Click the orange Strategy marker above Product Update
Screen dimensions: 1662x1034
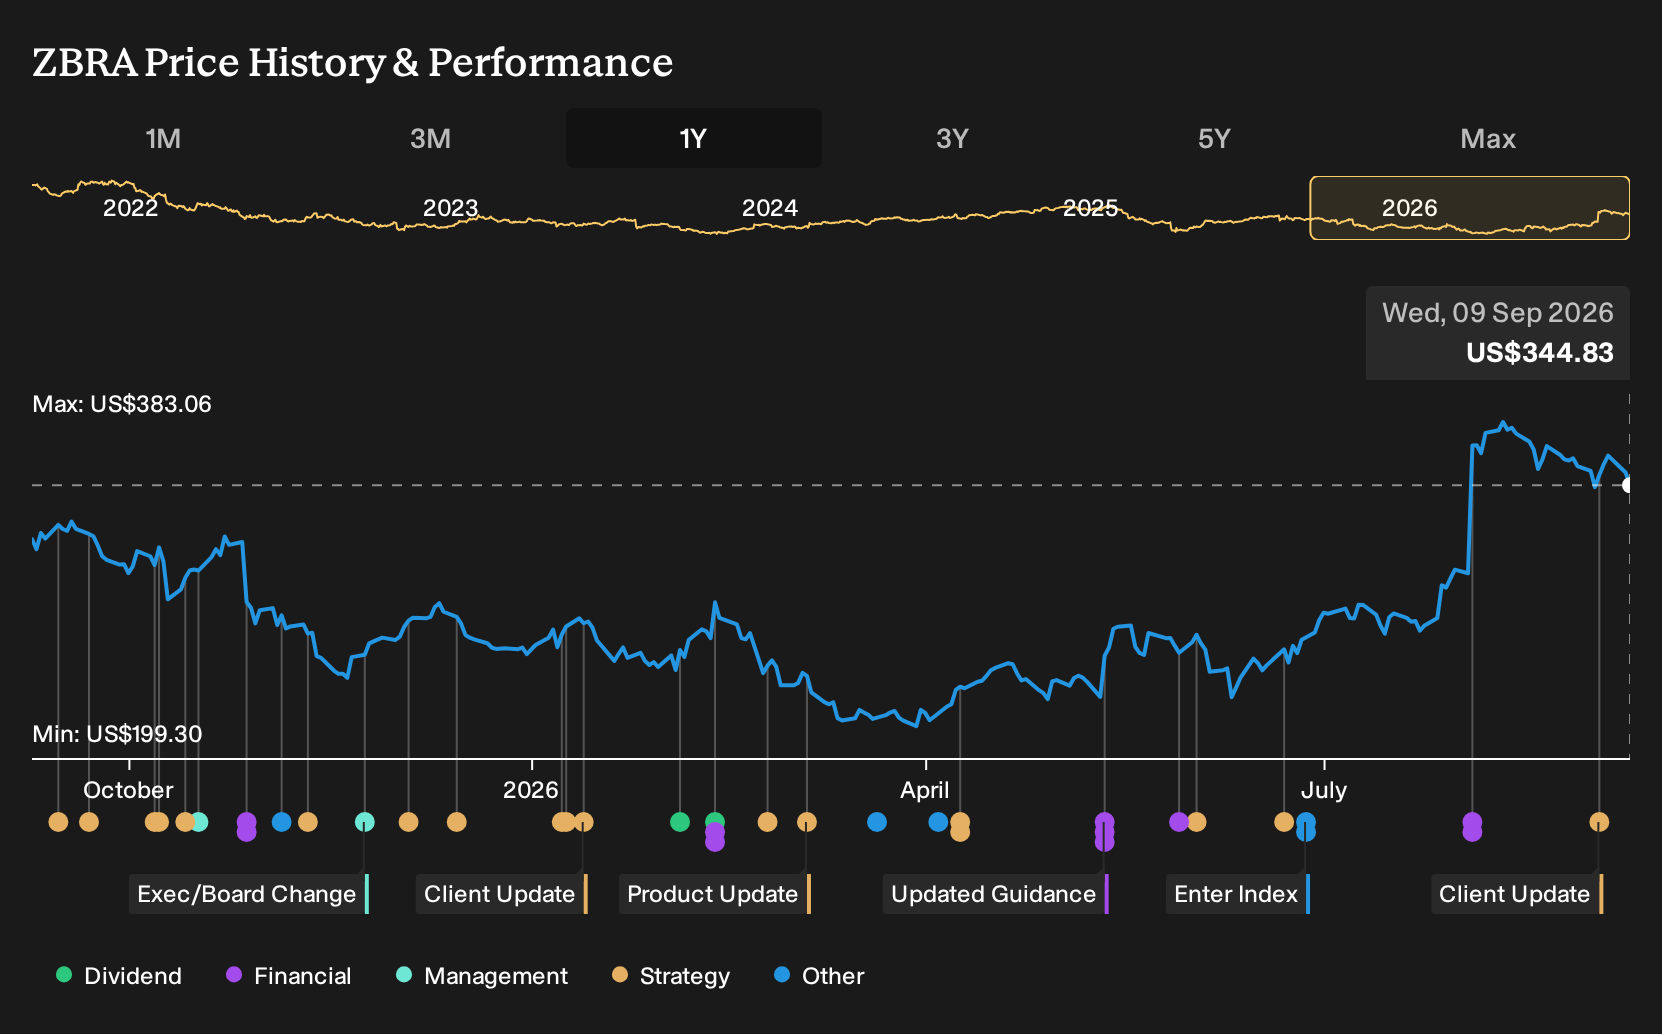click(x=807, y=822)
